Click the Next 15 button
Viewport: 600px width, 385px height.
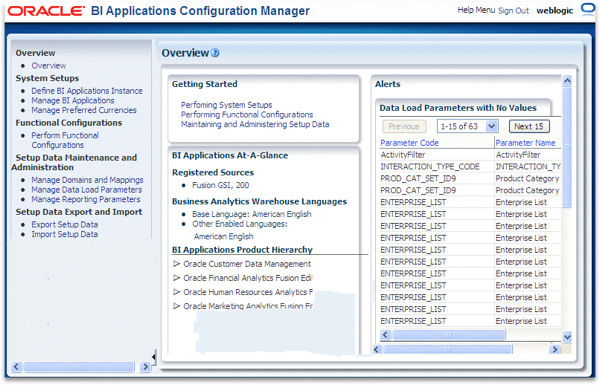point(529,126)
